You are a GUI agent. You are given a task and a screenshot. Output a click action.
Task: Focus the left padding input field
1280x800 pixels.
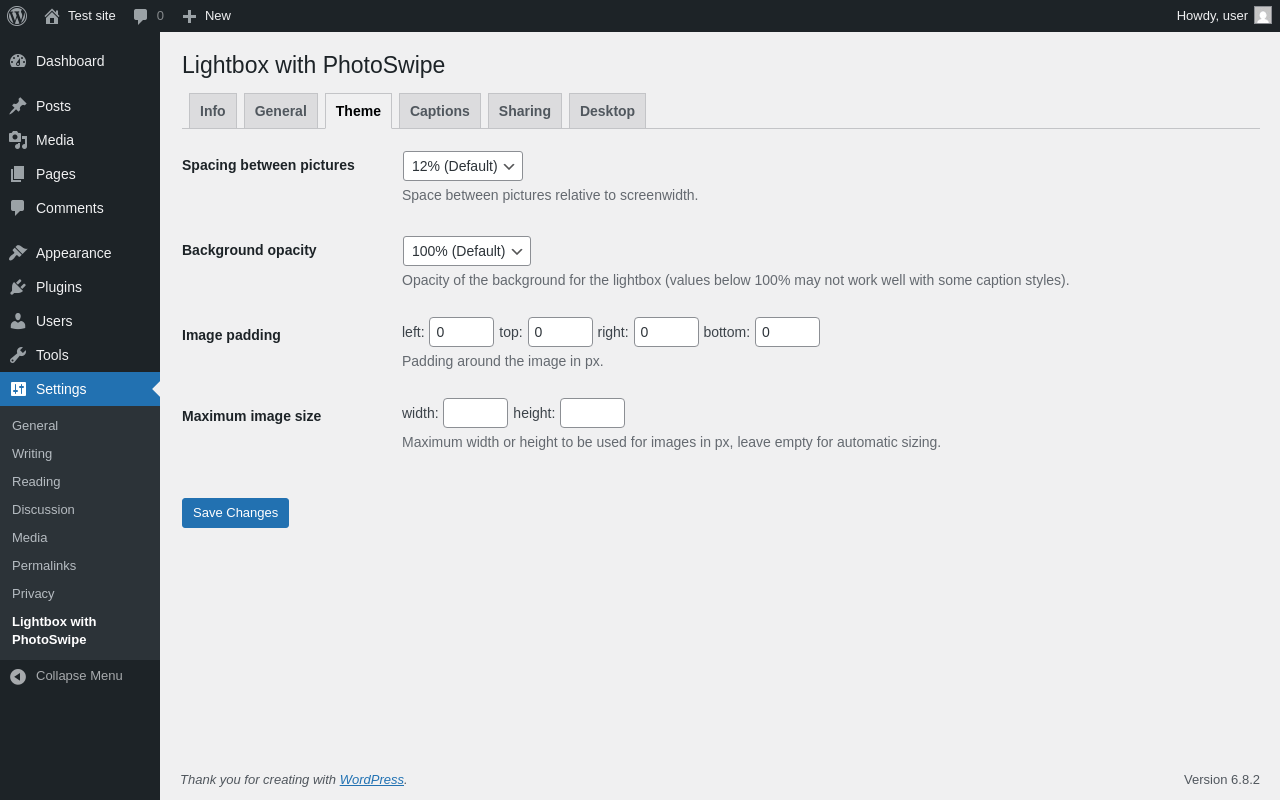(x=461, y=332)
